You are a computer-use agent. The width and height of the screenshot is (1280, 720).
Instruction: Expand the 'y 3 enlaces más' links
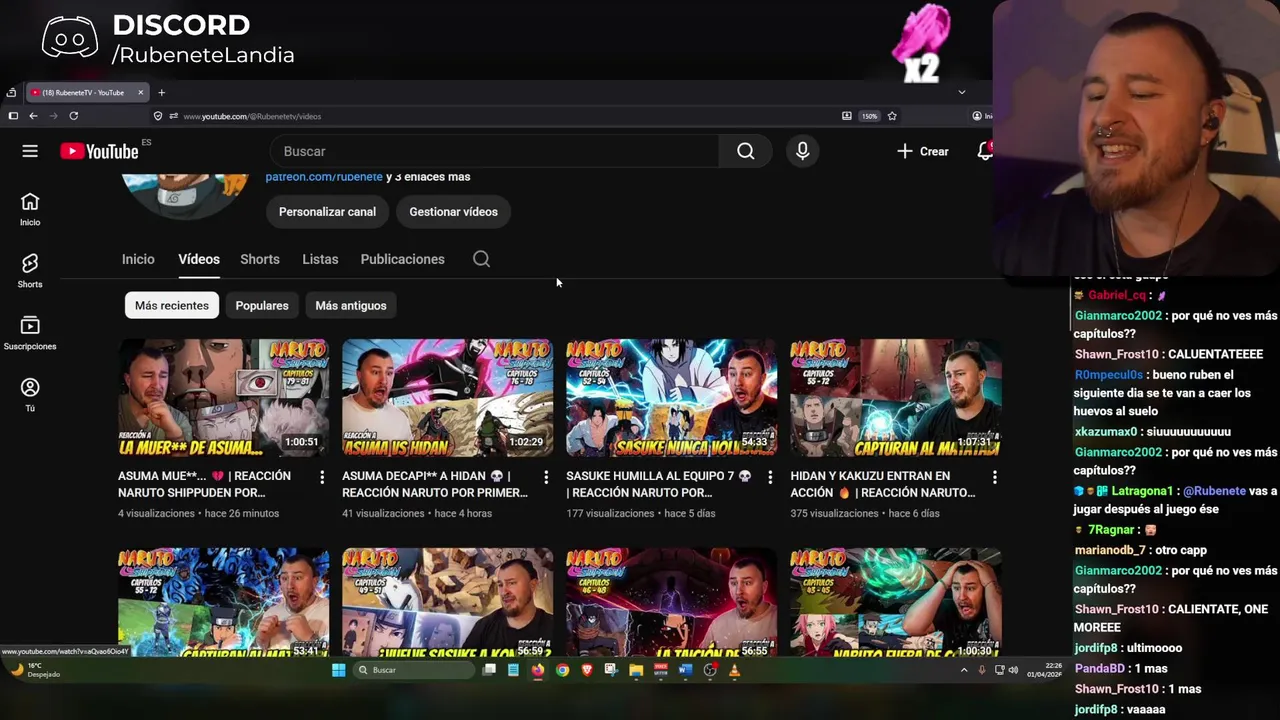tap(428, 177)
